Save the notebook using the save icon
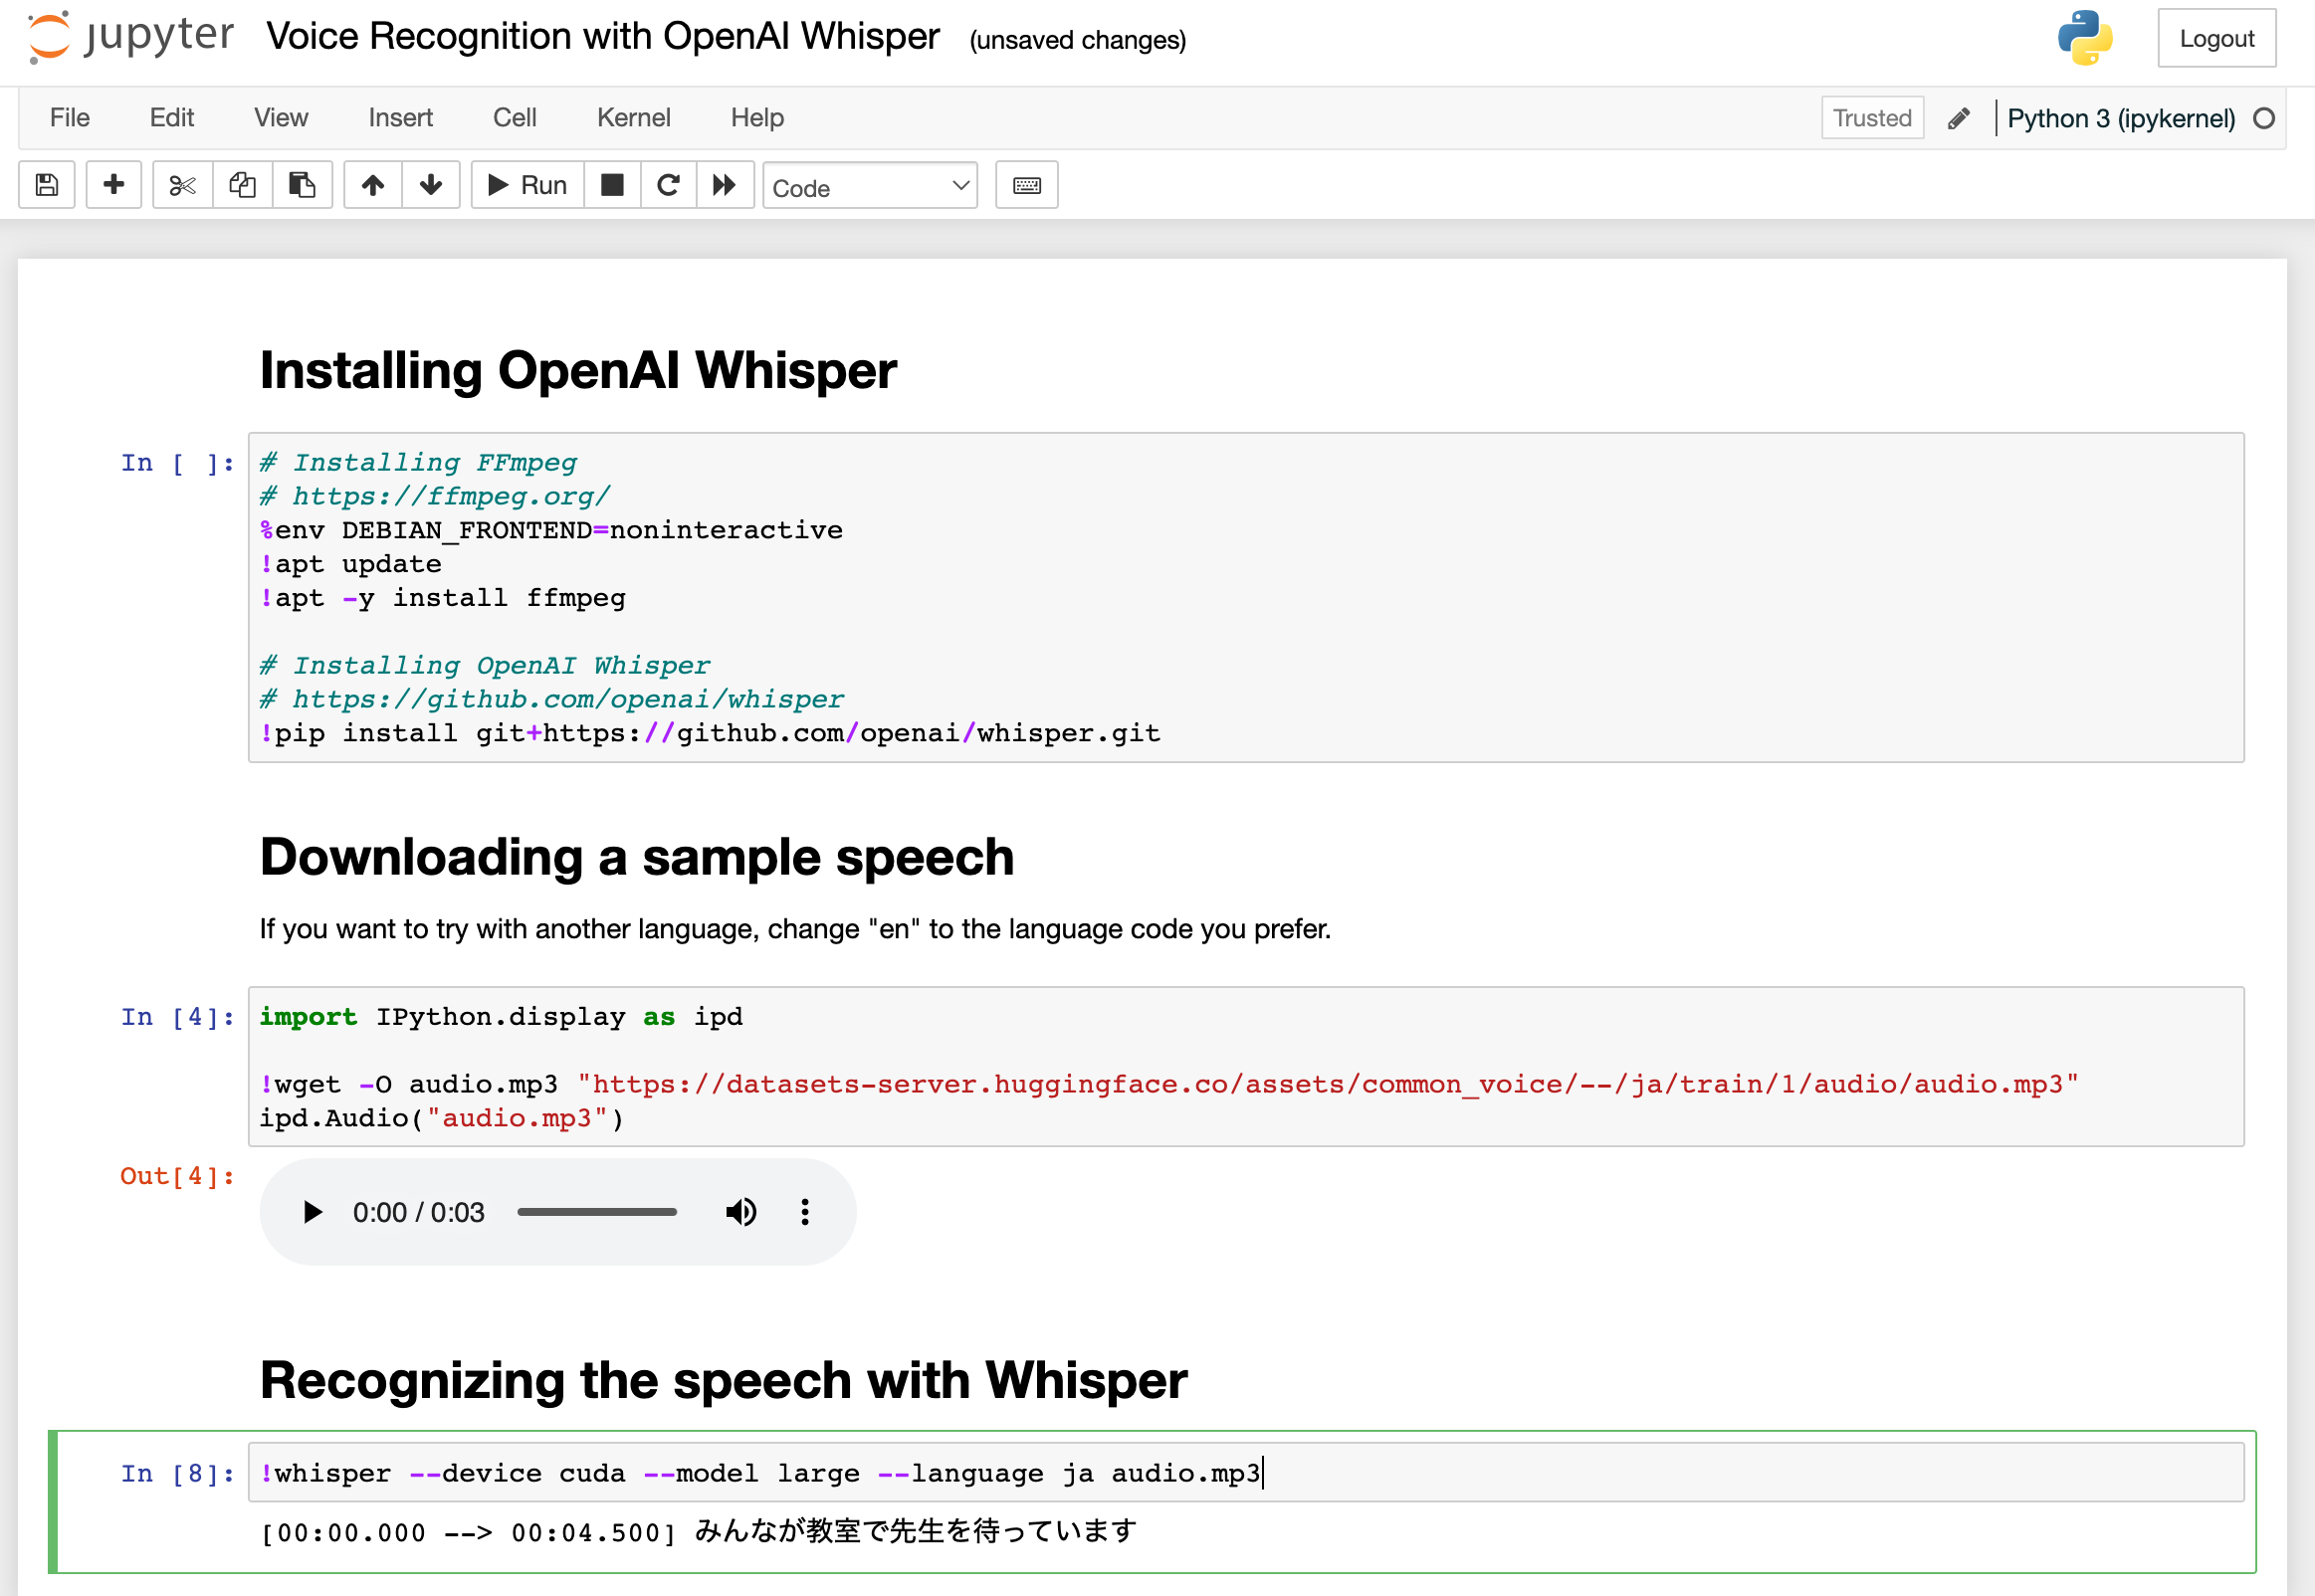The width and height of the screenshot is (2315, 1596). pyautogui.click(x=46, y=185)
